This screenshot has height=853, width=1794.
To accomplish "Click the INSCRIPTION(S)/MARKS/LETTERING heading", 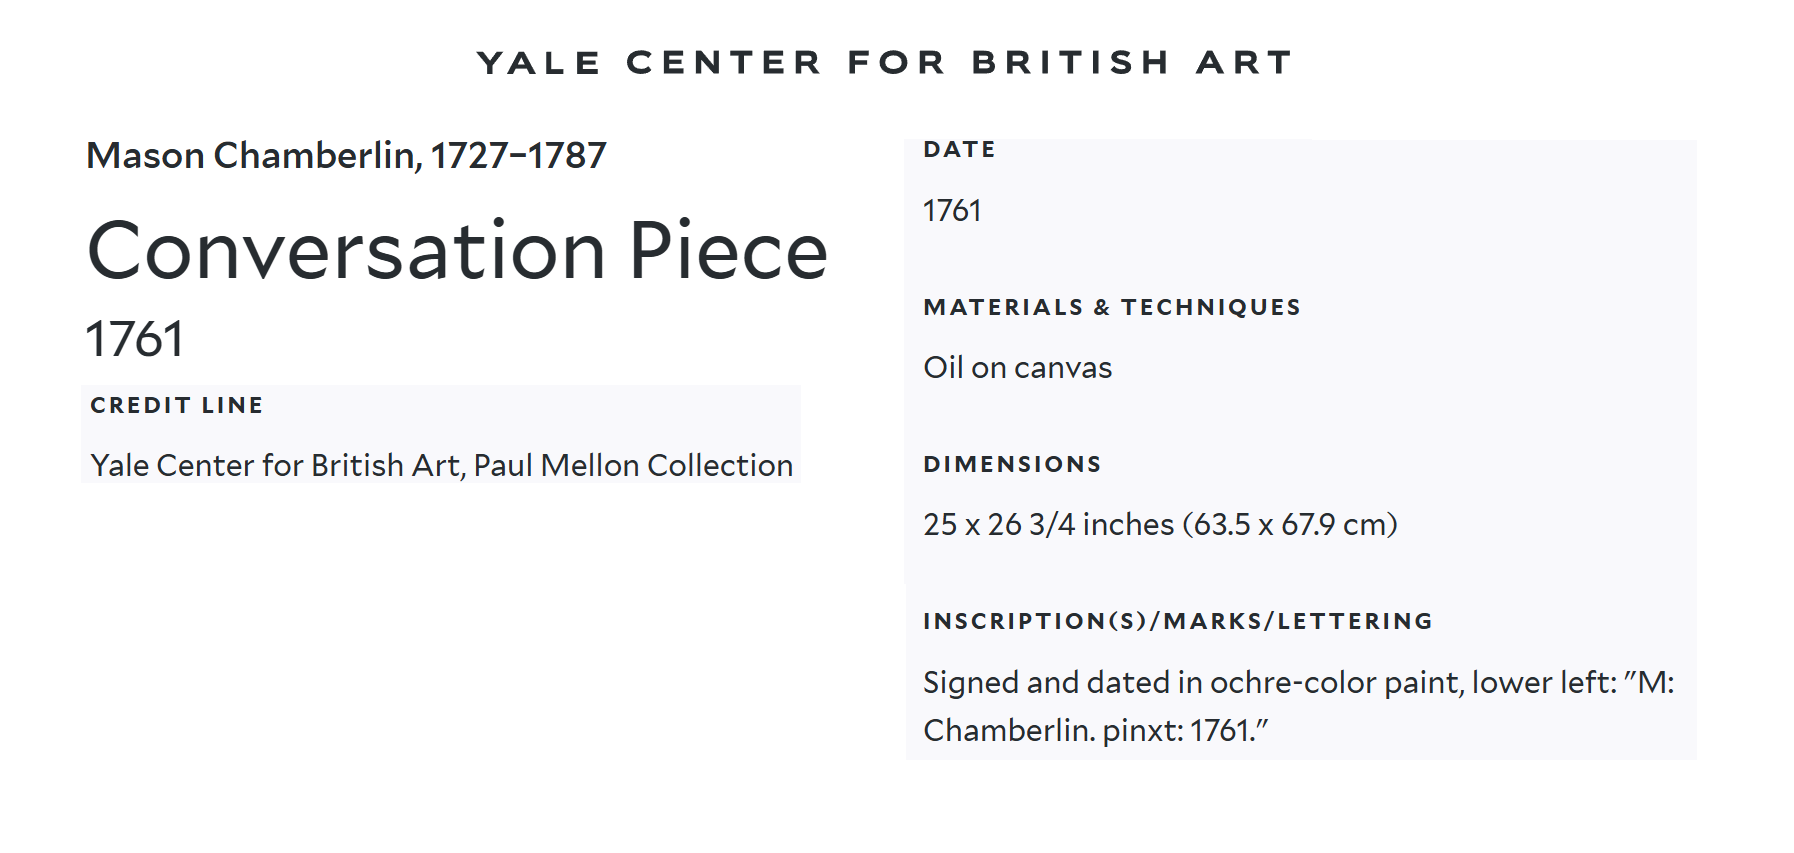I will coord(1178,622).
